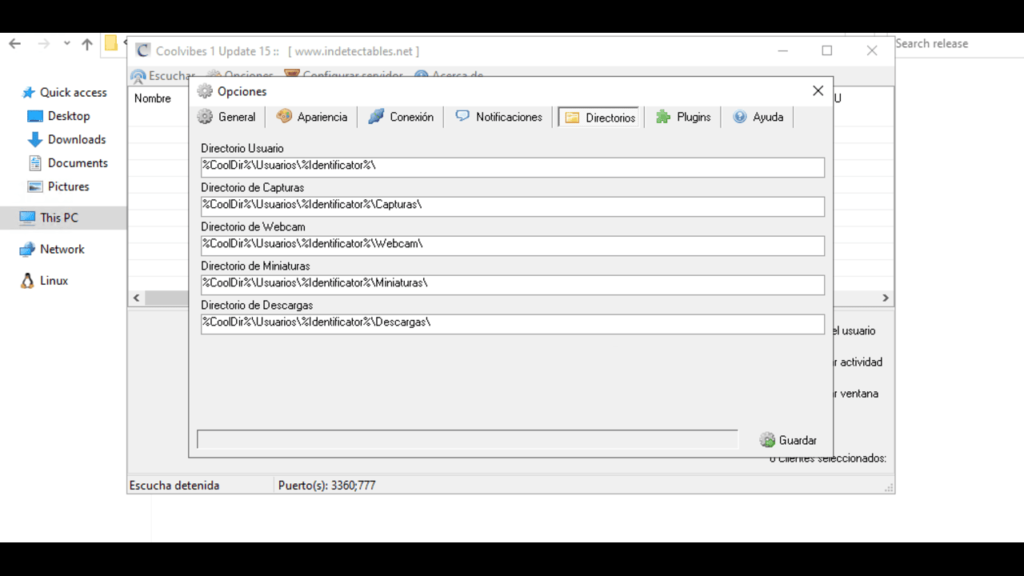1024x576 pixels.
Task: Click the Explorer up arrow
Action: tap(87, 44)
